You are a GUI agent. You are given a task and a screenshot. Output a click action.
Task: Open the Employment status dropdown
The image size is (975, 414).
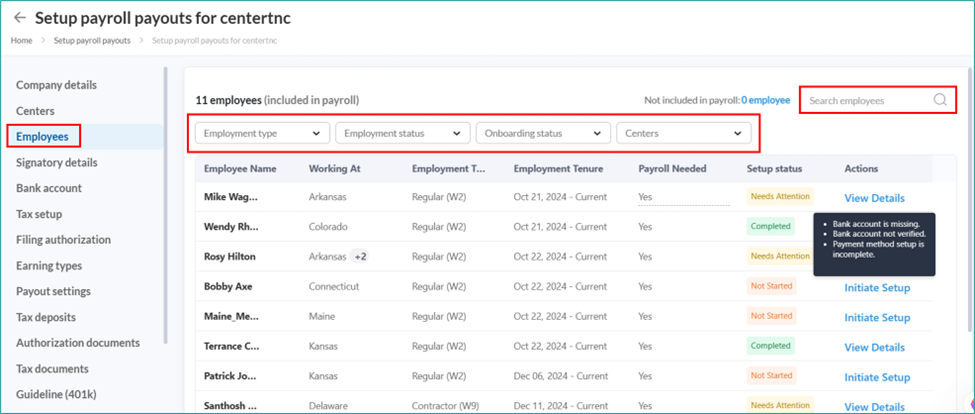(403, 133)
